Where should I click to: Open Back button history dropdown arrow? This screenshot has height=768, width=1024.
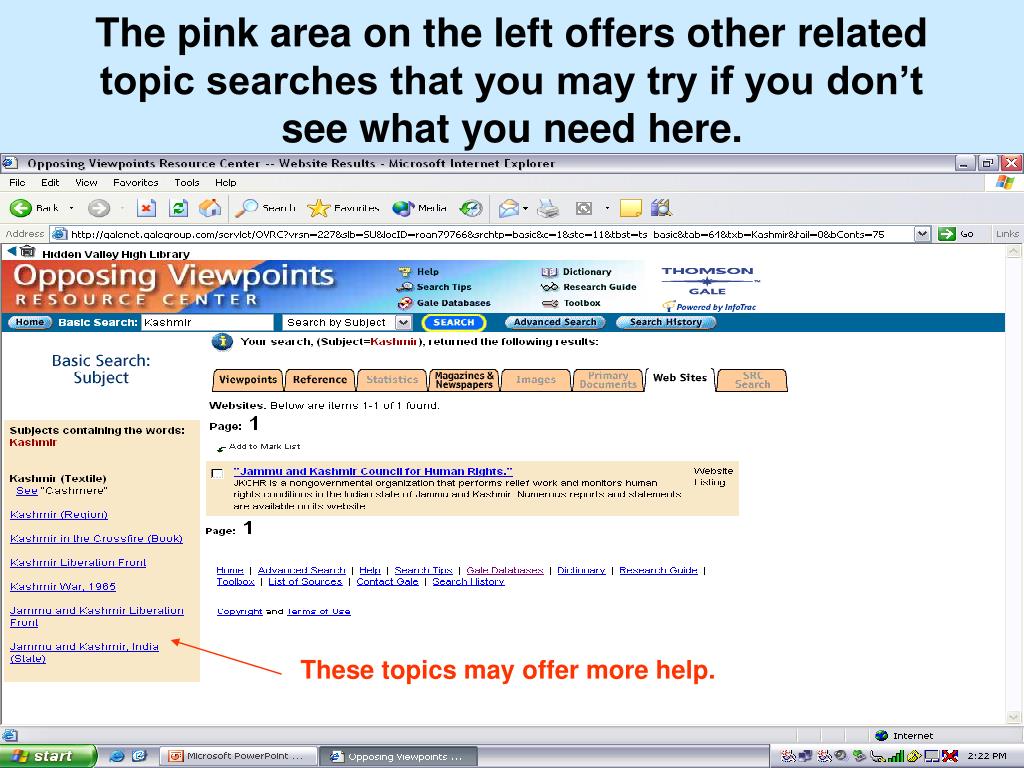[71, 208]
